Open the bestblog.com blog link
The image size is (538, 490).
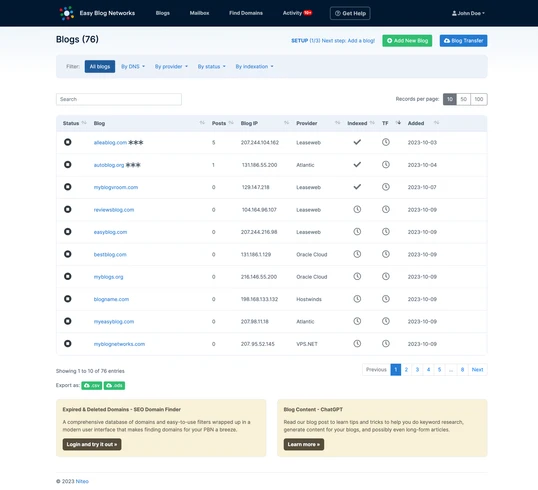(x=110, y=254)
